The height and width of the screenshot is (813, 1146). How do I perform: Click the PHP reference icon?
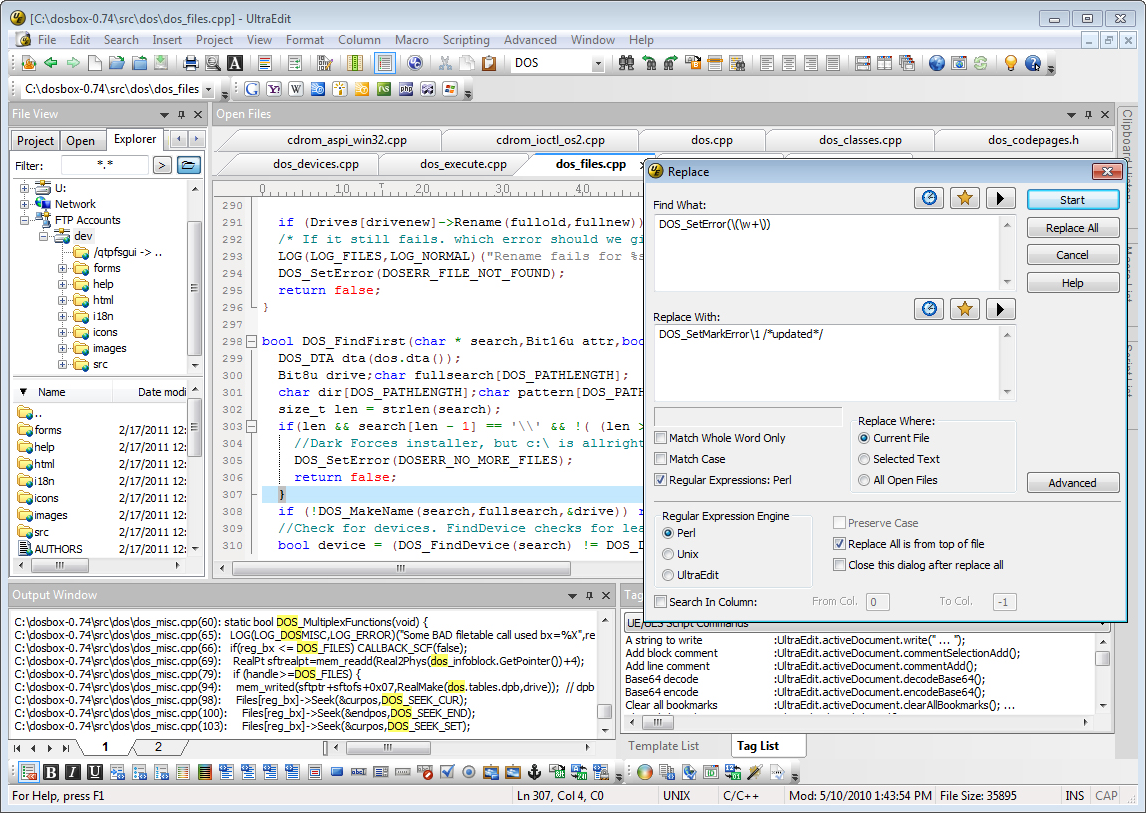(406, 89)
